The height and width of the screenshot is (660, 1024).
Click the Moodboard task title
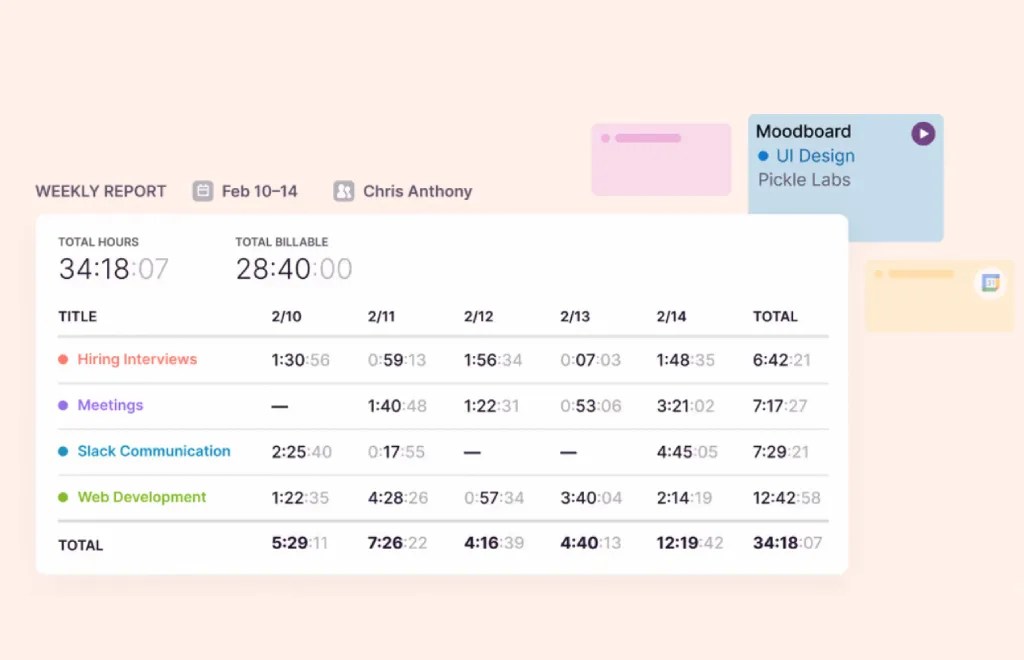803,131
